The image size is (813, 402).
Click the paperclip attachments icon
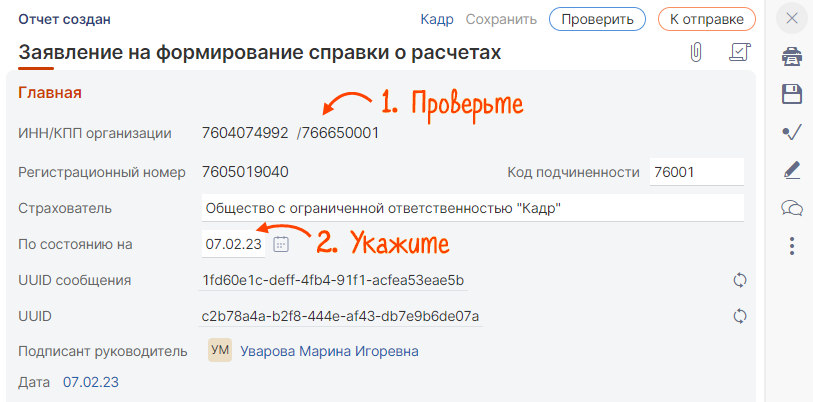[696, 52]
